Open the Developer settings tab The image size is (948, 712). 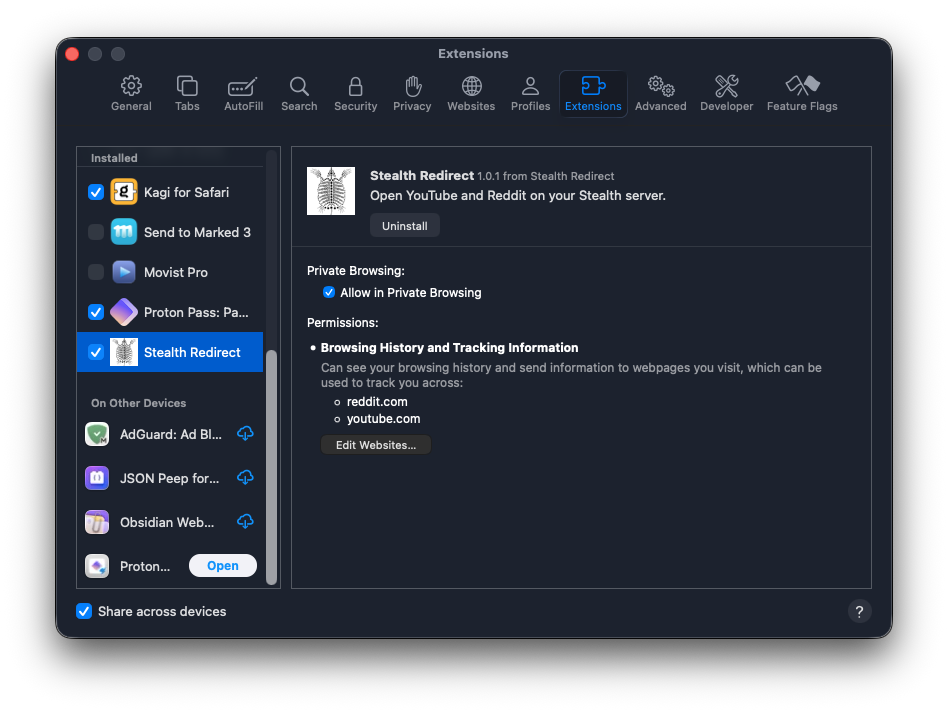click(726, 94)
